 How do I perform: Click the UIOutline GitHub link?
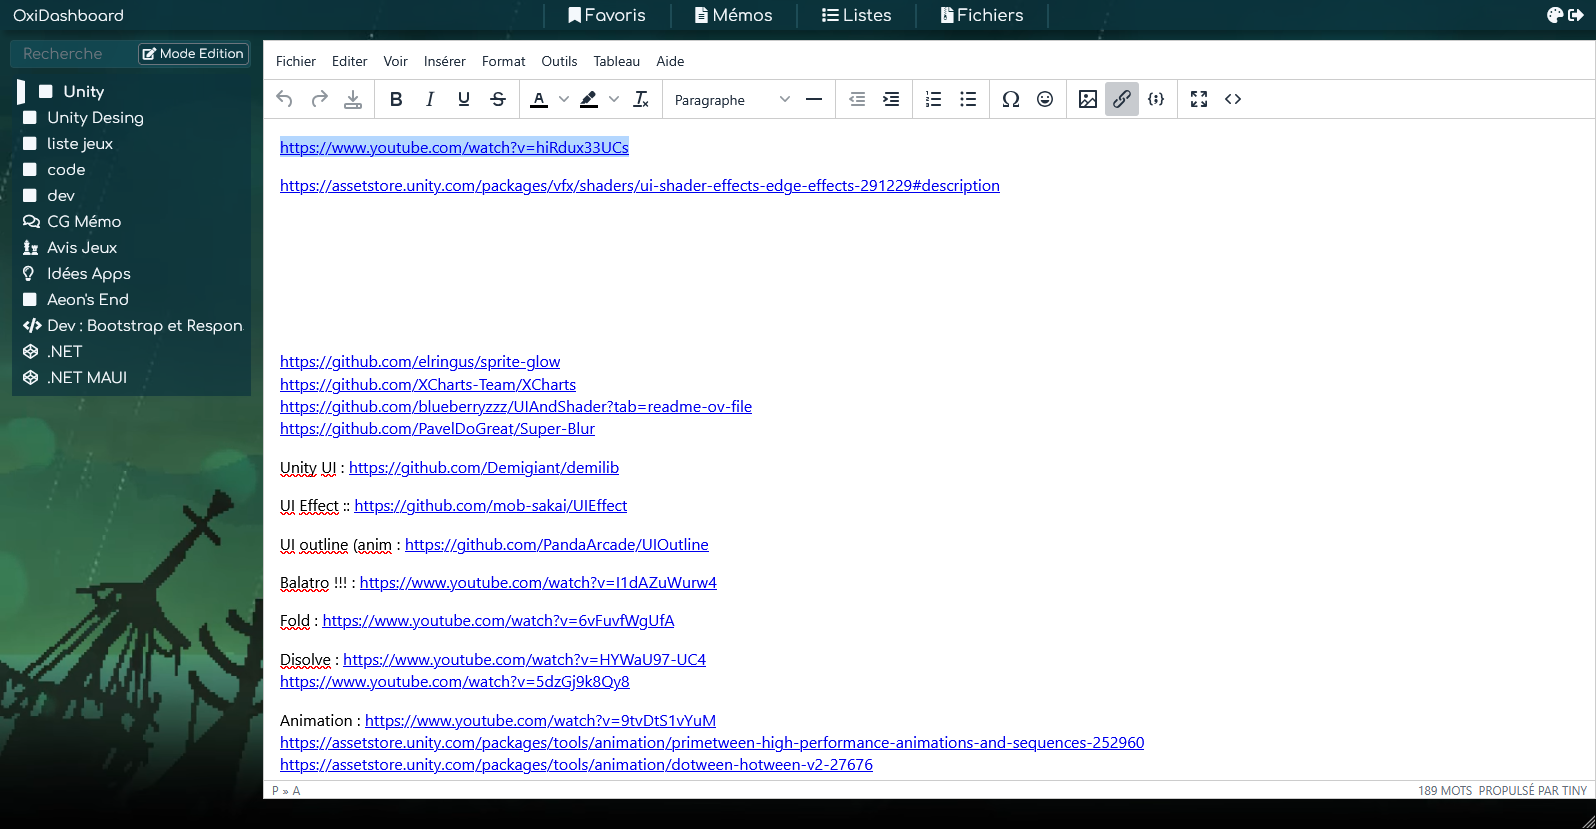[x=556, y=544]
